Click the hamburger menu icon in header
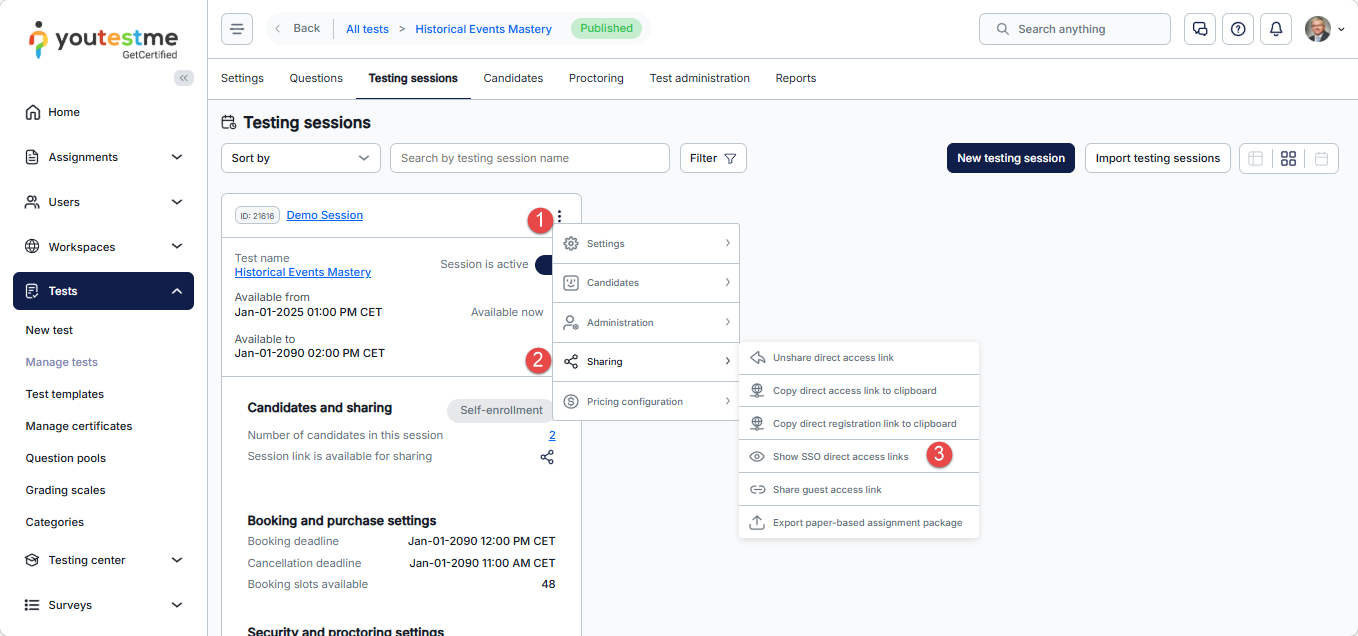Screen dimensions: 1358x636 point(237,29)
